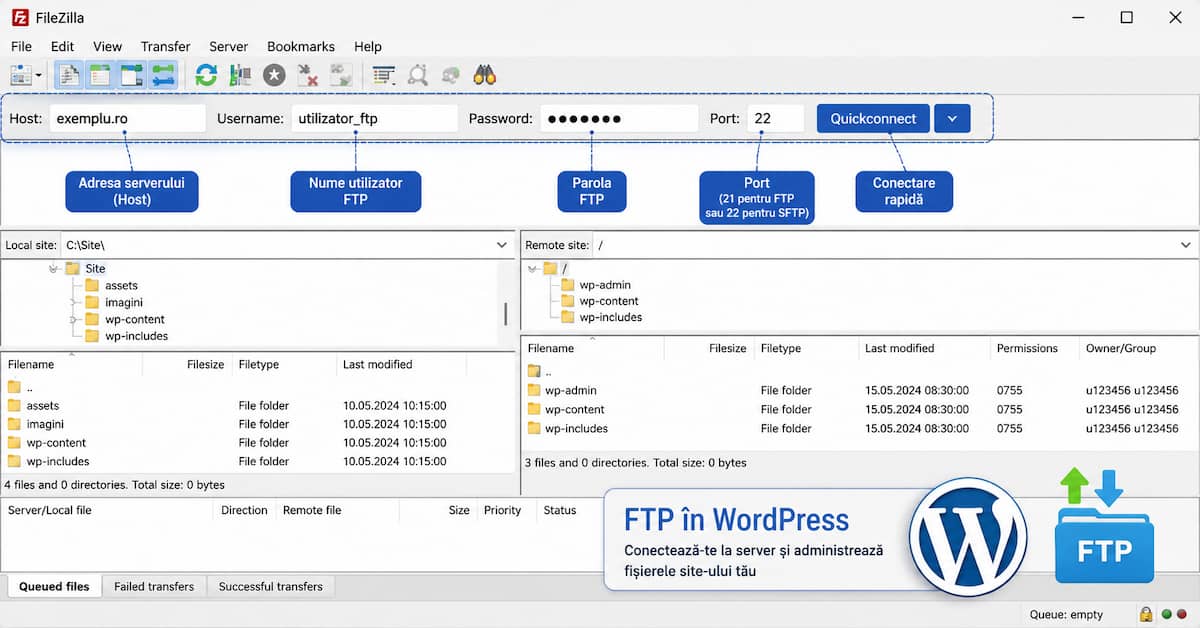
Task: Select wp-content in the remote directory tree
Action: point(609,301)
